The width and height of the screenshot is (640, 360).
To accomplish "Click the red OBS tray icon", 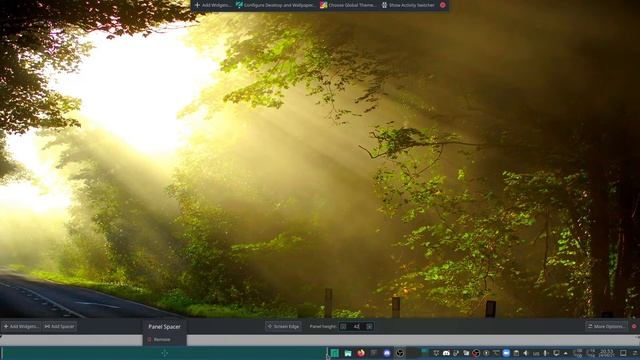I will click(x=476, y=353).
